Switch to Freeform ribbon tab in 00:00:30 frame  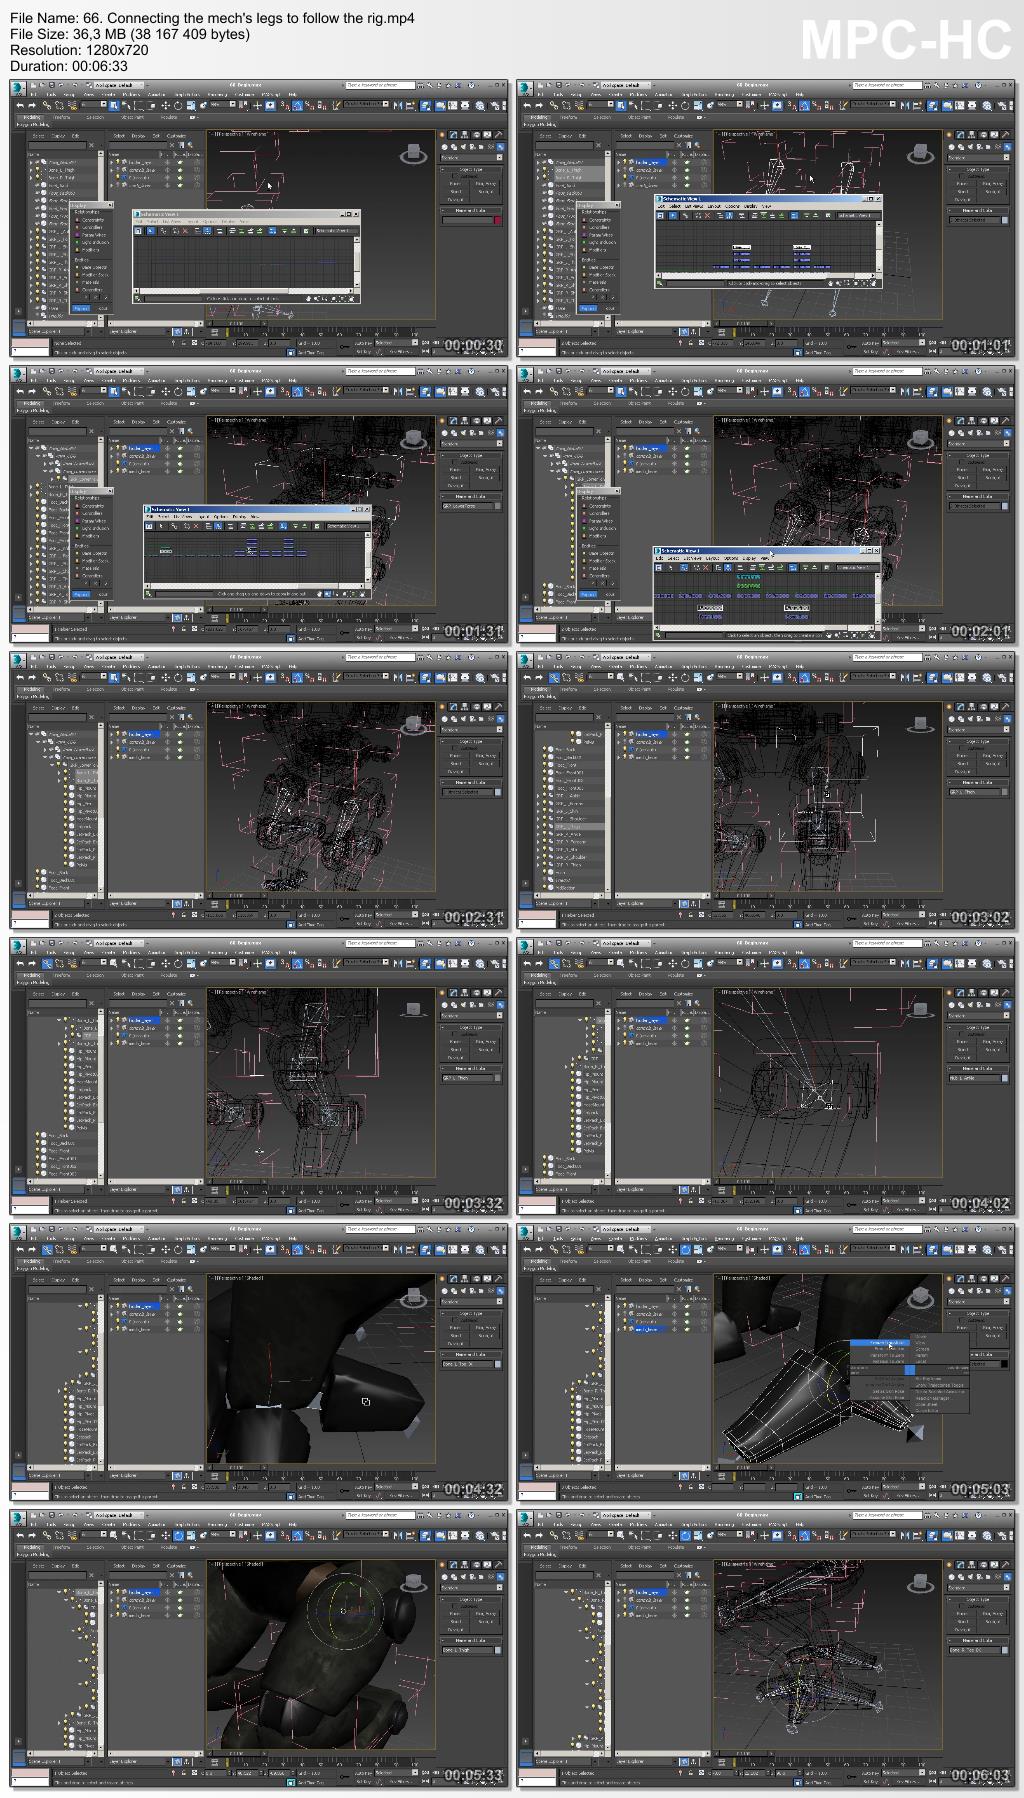(61, 117)
